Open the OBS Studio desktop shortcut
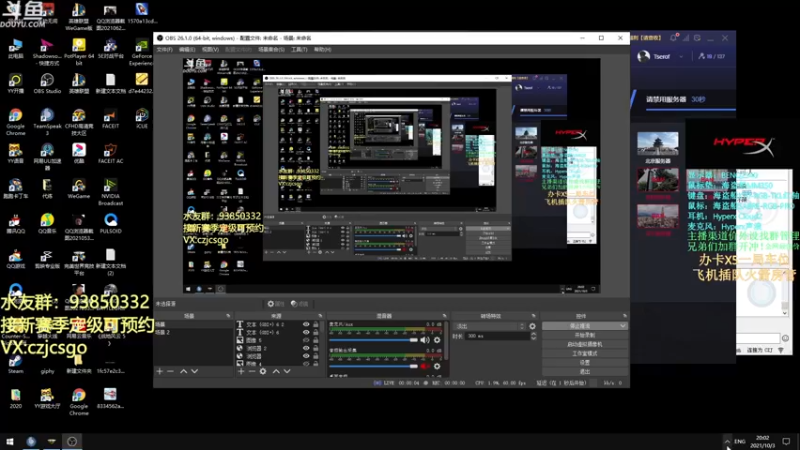This screenshot has height=450, width=800. pos(47,83)
